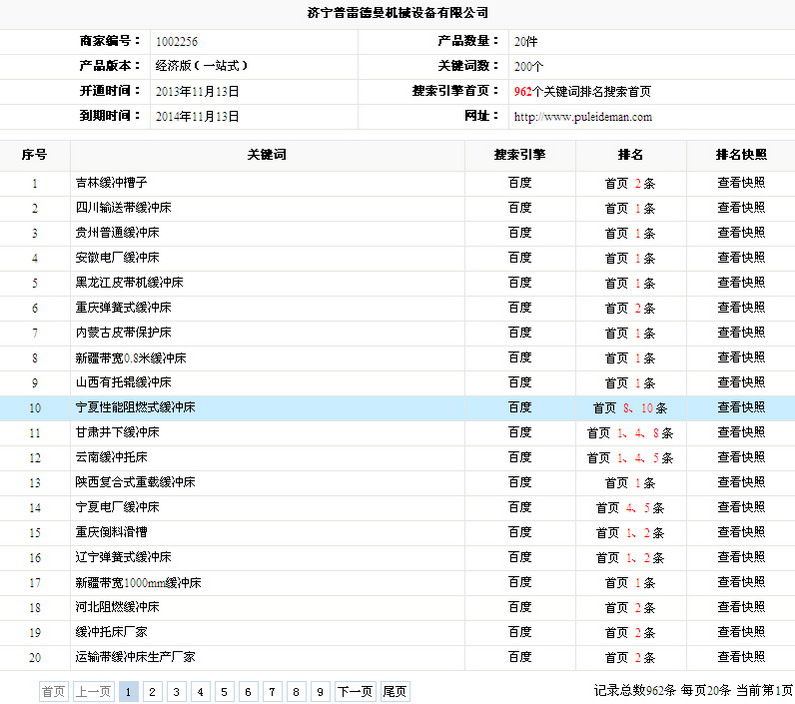Click 上一页 previous page button
The height and width of the screenshot is (704, 795).
(x=94, y=692)
